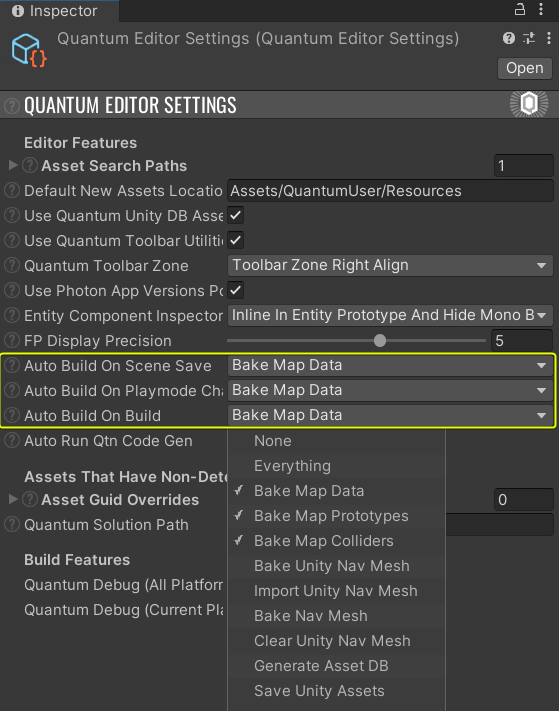Click the Open button
This screenshot has height=711, width=559.
coord(525,68)
